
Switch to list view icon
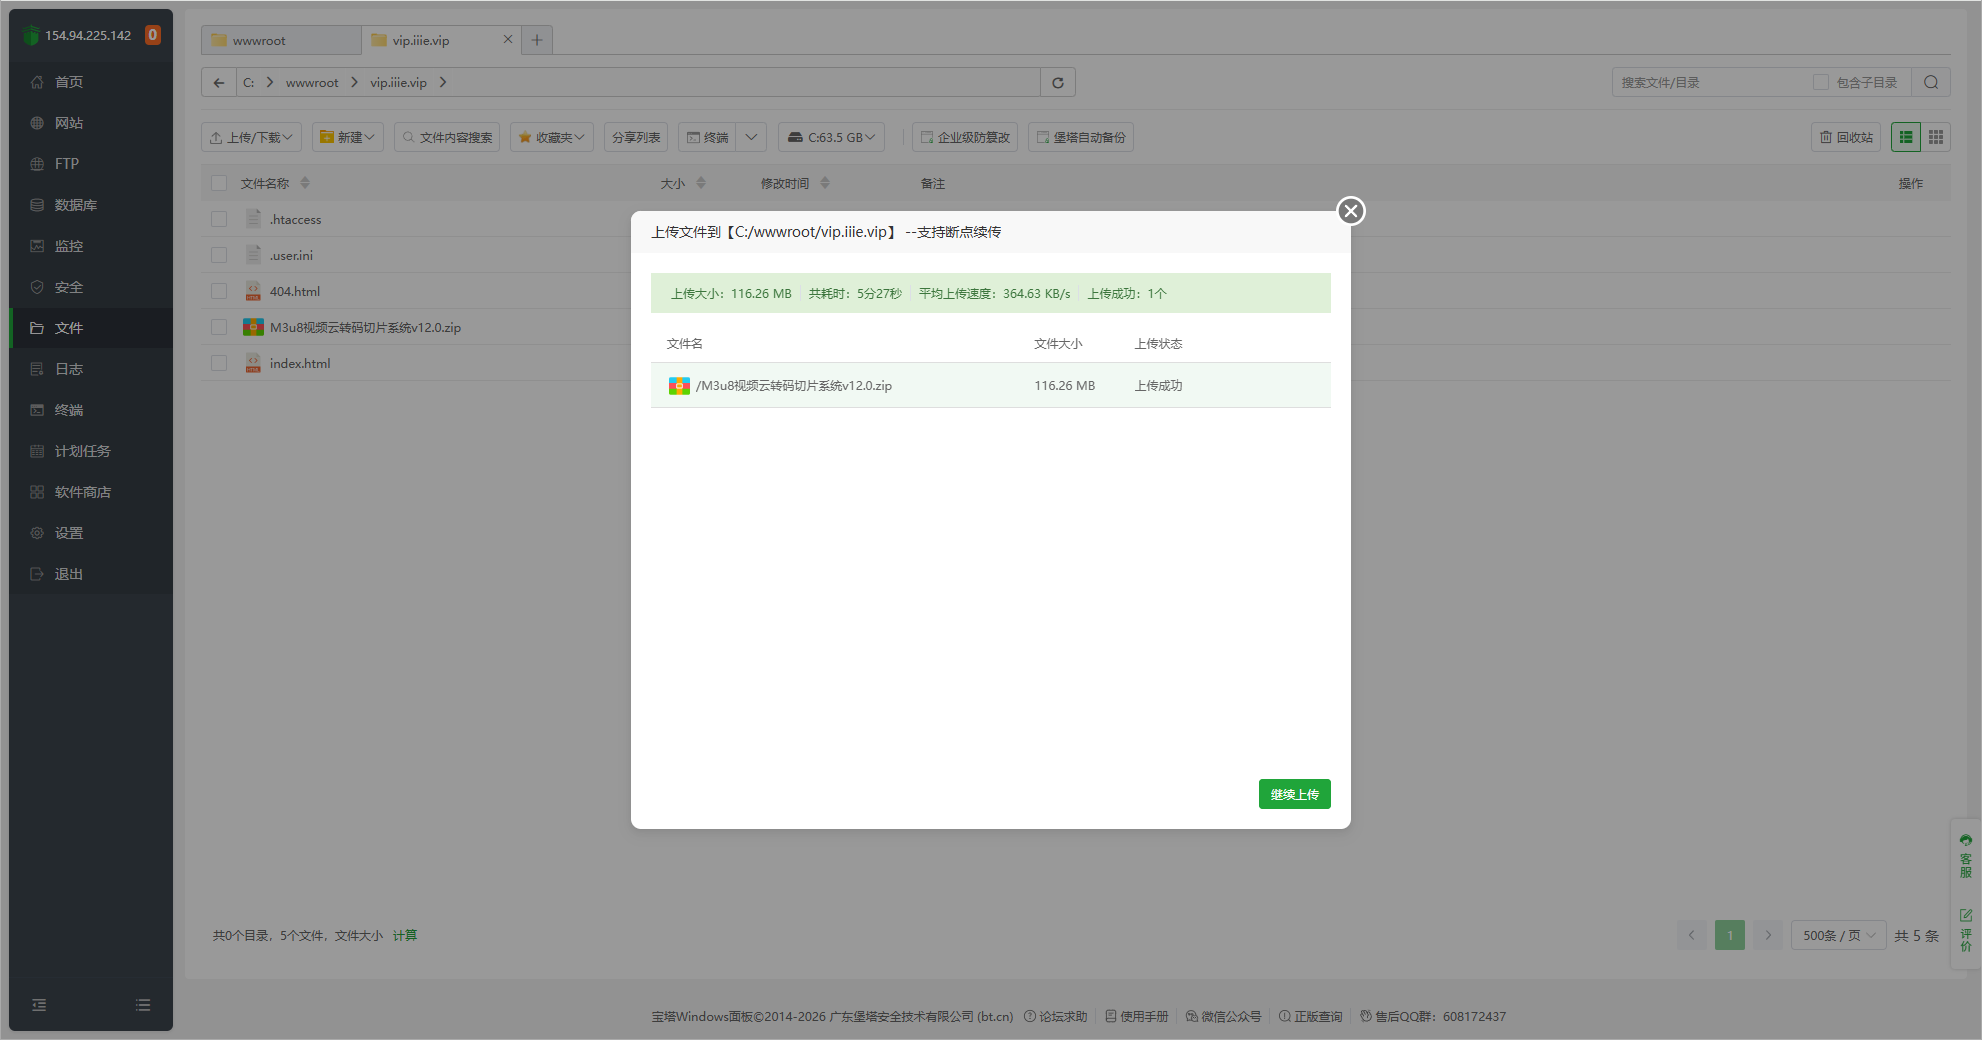click(1906, 138)
